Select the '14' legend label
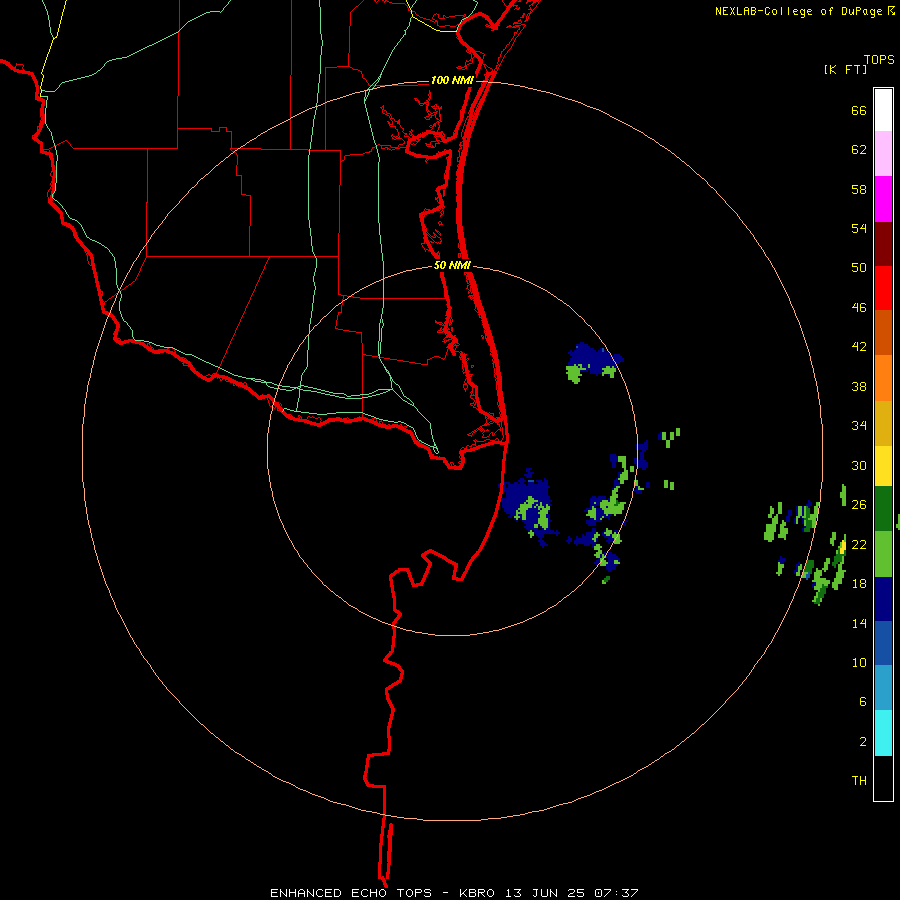The image size is (900, 900). [859, 623]
